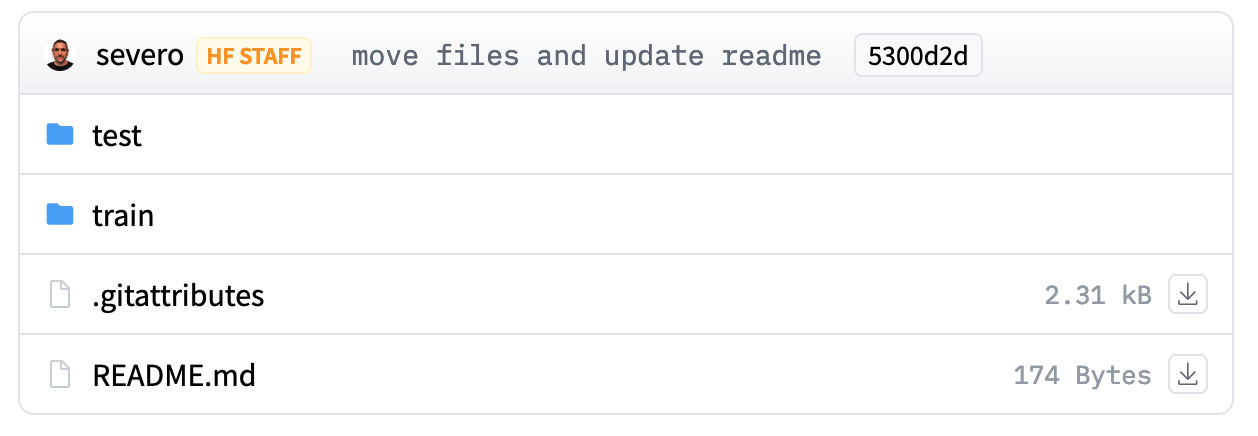Screen dimensions: 1258x436
Task: Click commit hash 5300d2d
Action: tap(918, 56)
